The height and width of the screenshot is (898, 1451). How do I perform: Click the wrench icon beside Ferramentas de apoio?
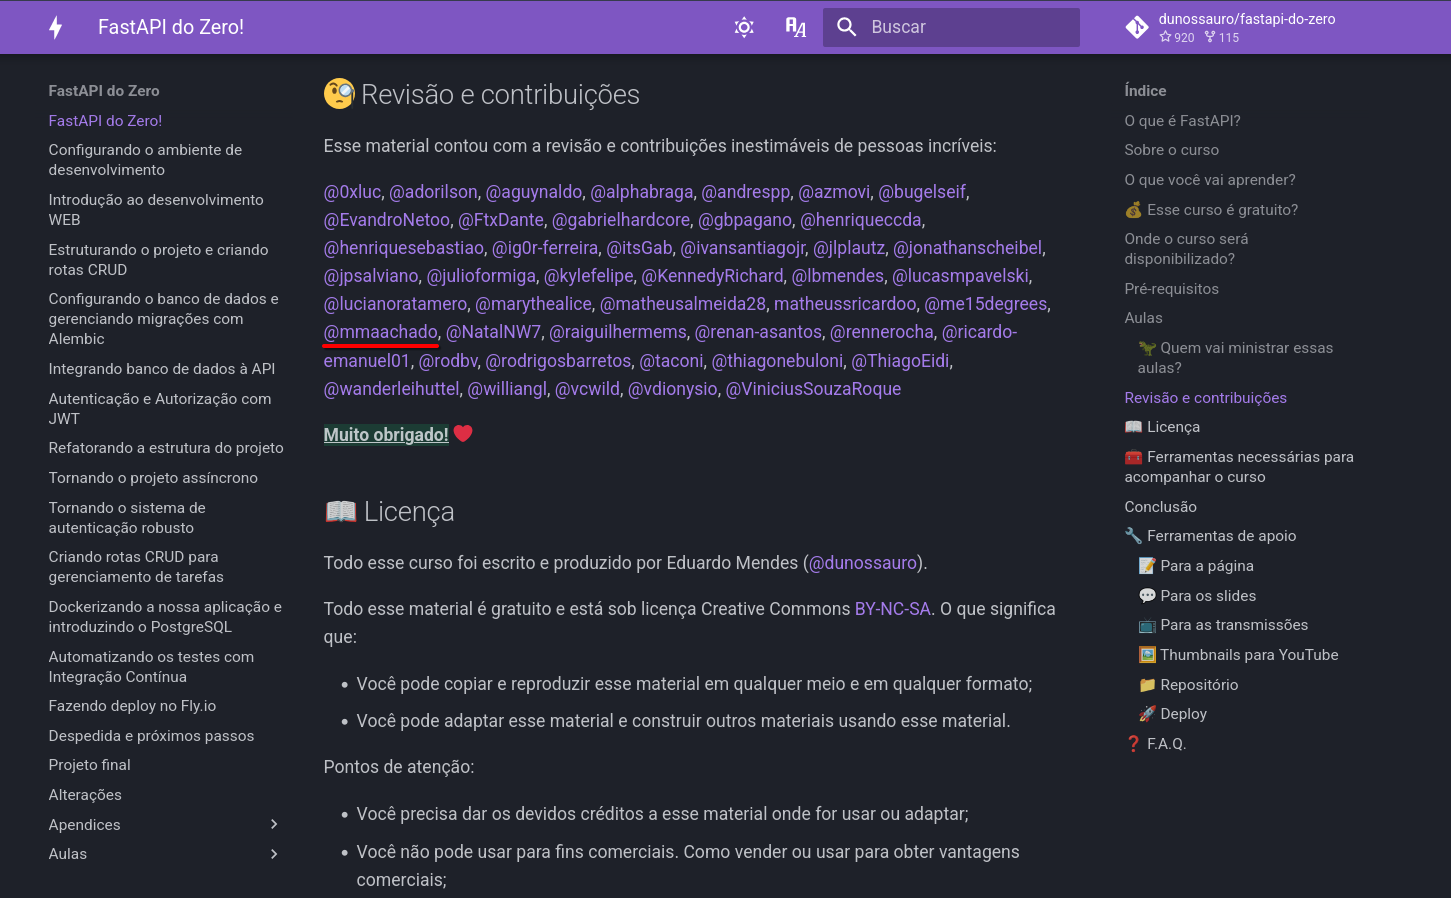tap(1132, 535)
